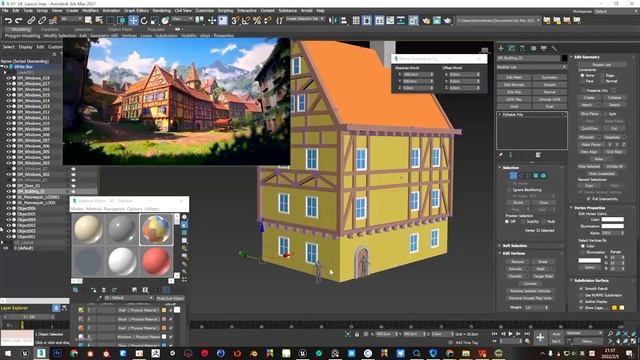Switch to Object Paint ribbon tab
Image resolution: width=640 pixels, height=360 pixels.
coord(120,29)
